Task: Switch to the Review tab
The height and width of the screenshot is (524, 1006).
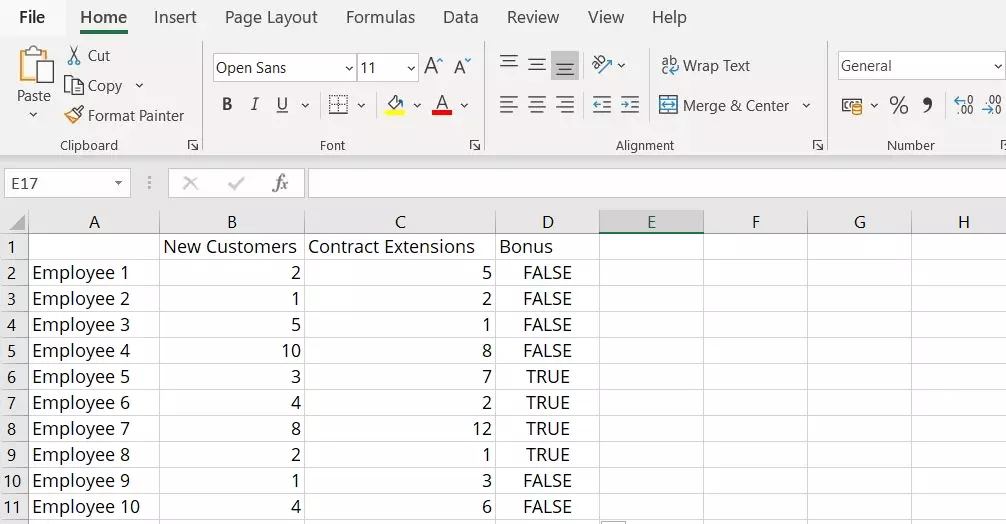Action: tap(533, 17)
